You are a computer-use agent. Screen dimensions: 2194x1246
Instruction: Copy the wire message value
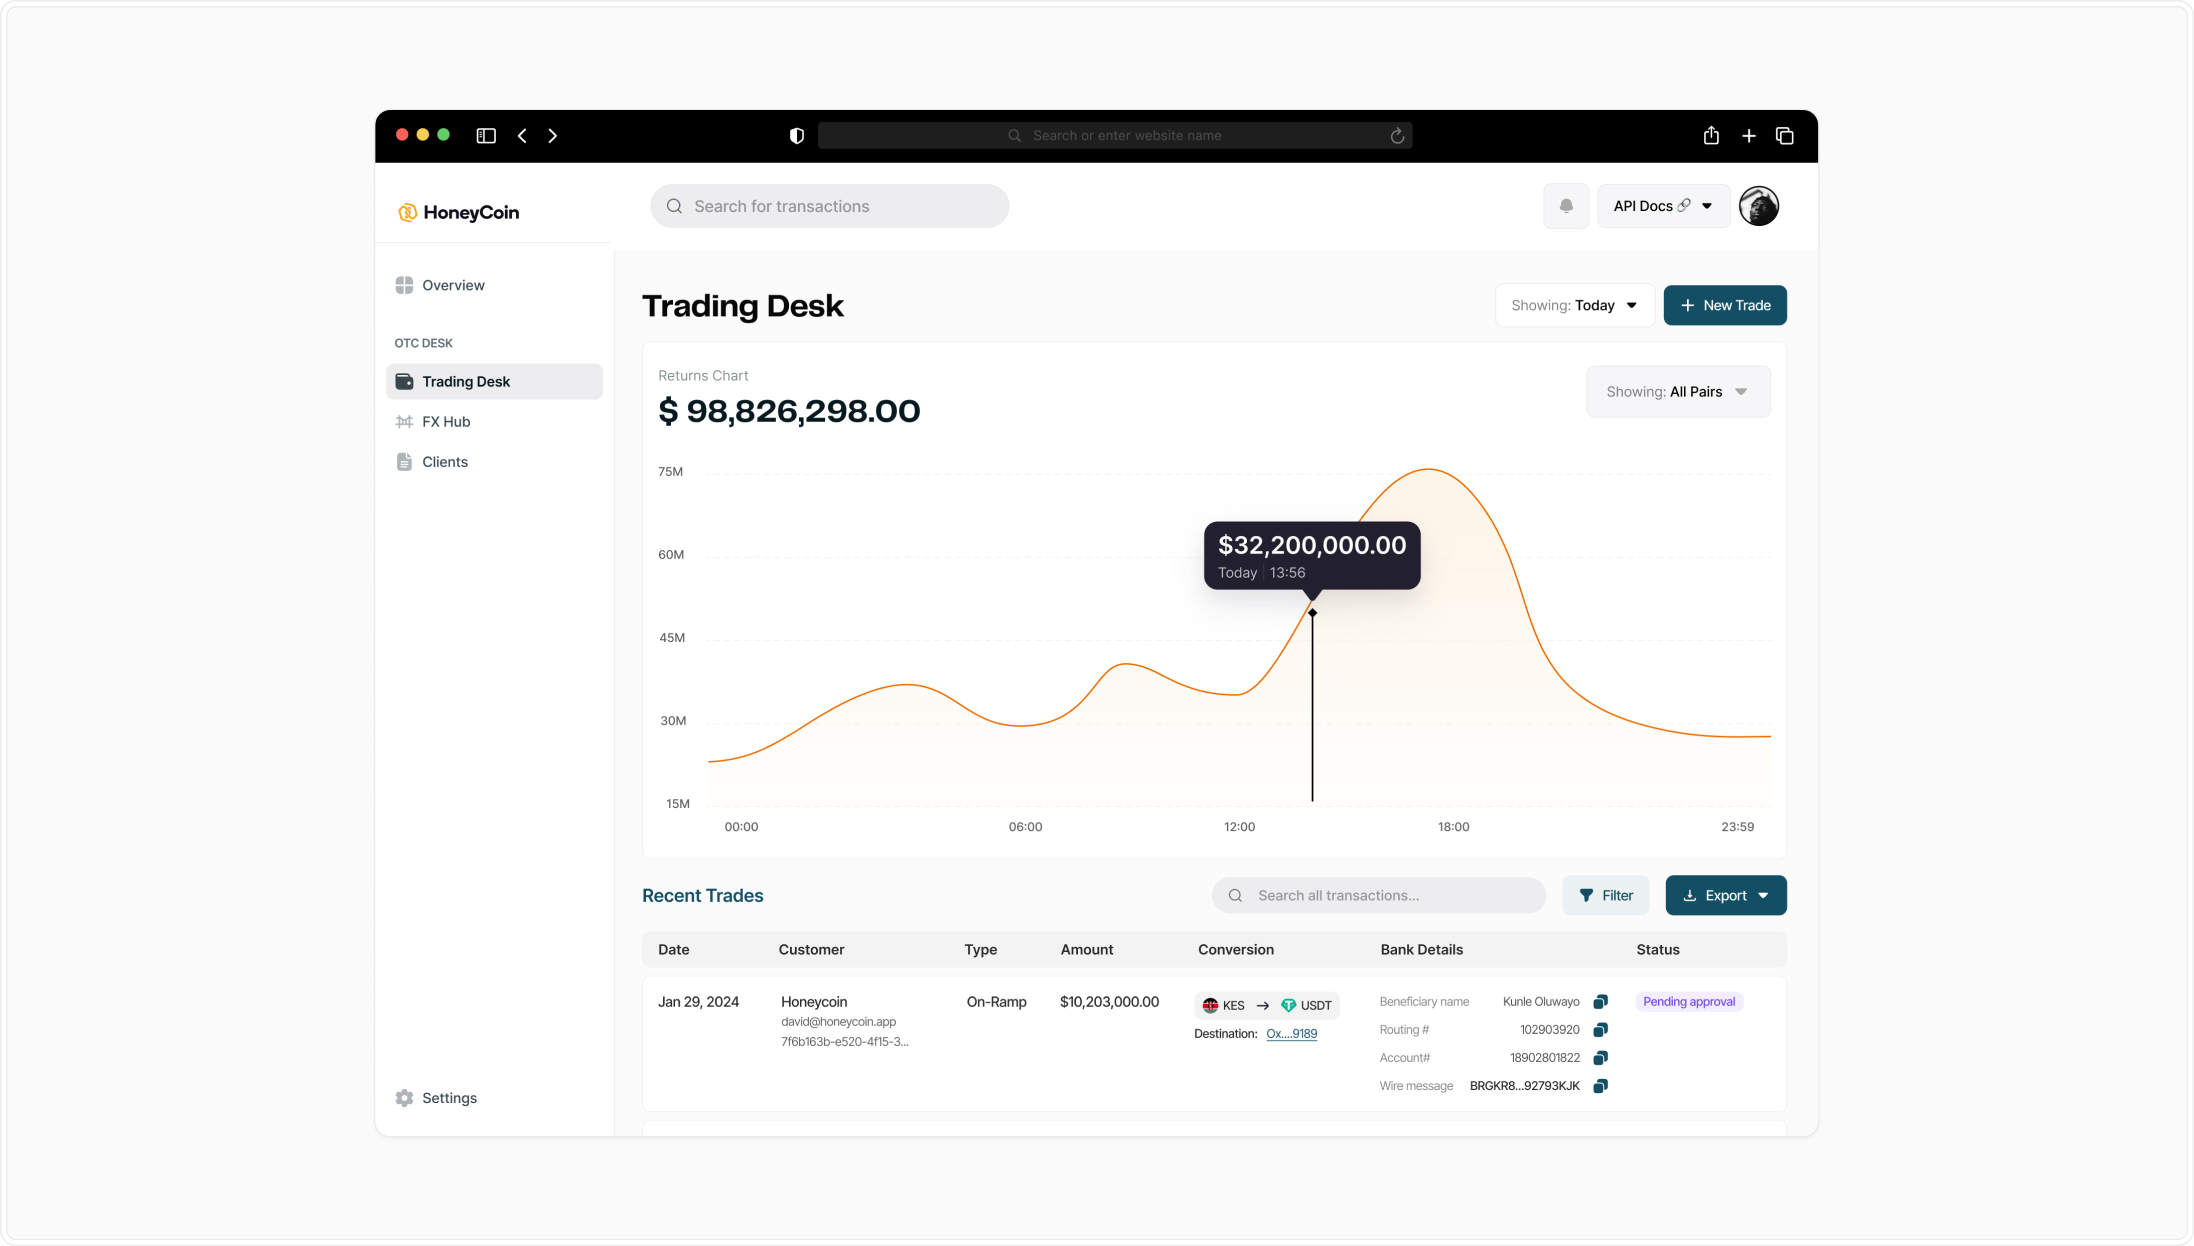point(1600,1086)
